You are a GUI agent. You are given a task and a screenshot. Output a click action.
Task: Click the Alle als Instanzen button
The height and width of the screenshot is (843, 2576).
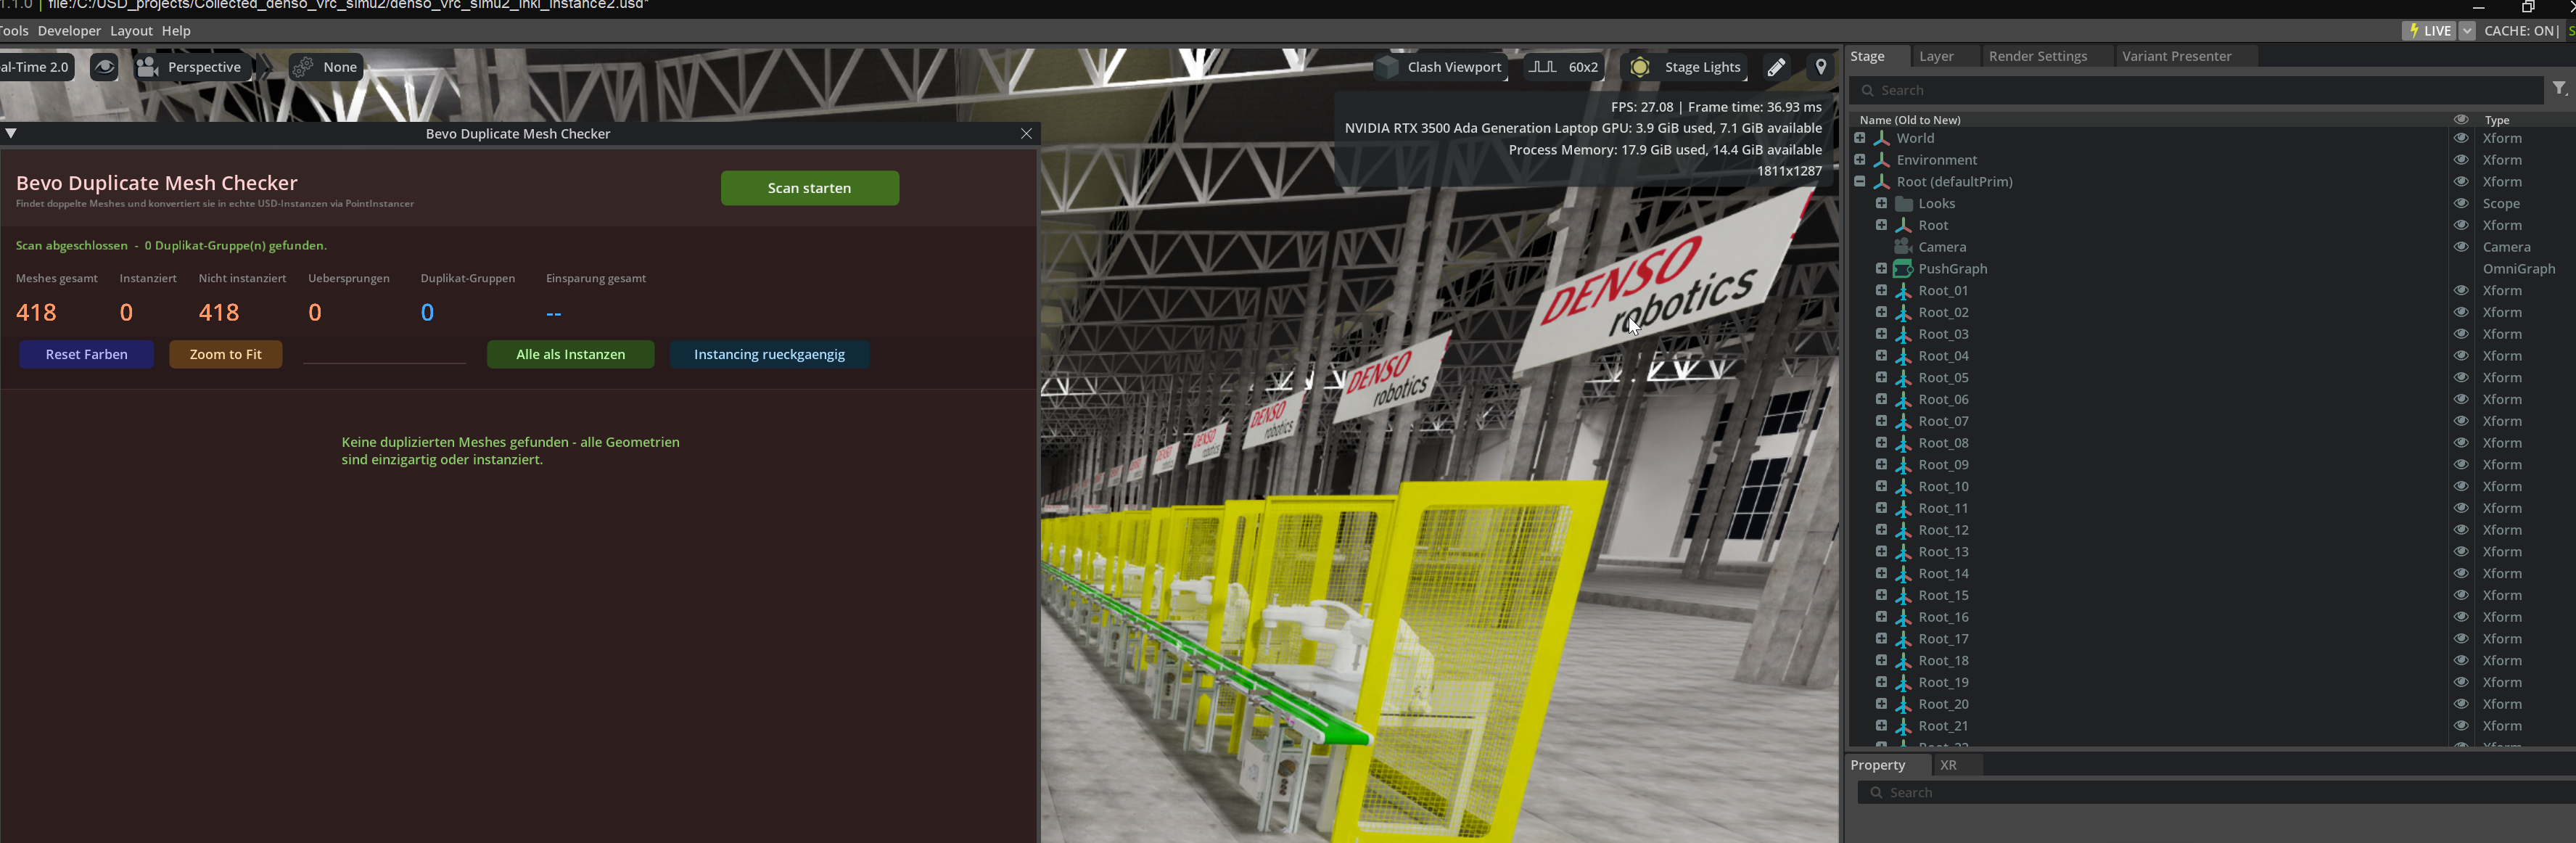[x=571, y=354]
